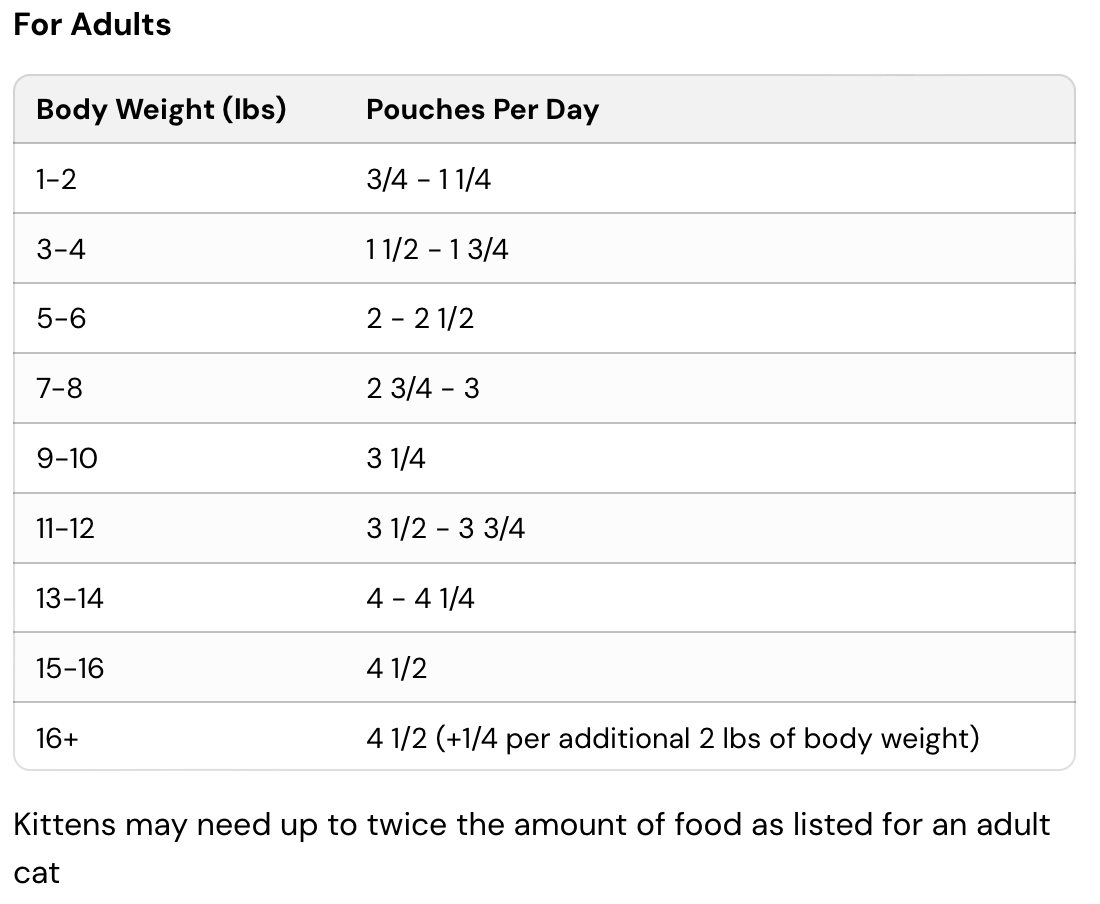The width and height of the screenshot is (1100, 904).
Task: Select the "11-12" body weight cell
Action: tap(65, 528)
